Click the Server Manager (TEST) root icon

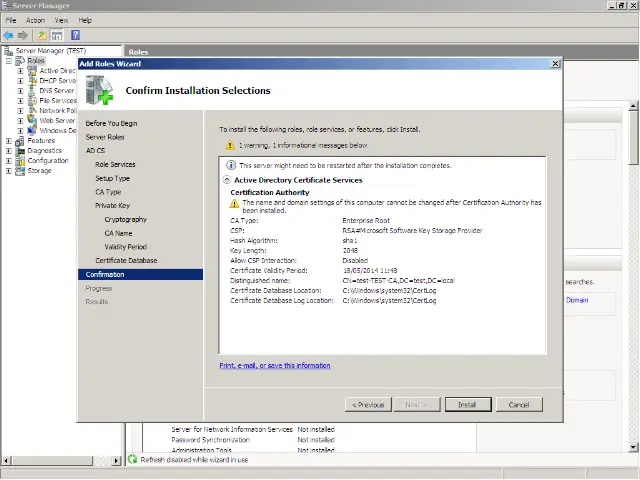[x=8, y=51]
